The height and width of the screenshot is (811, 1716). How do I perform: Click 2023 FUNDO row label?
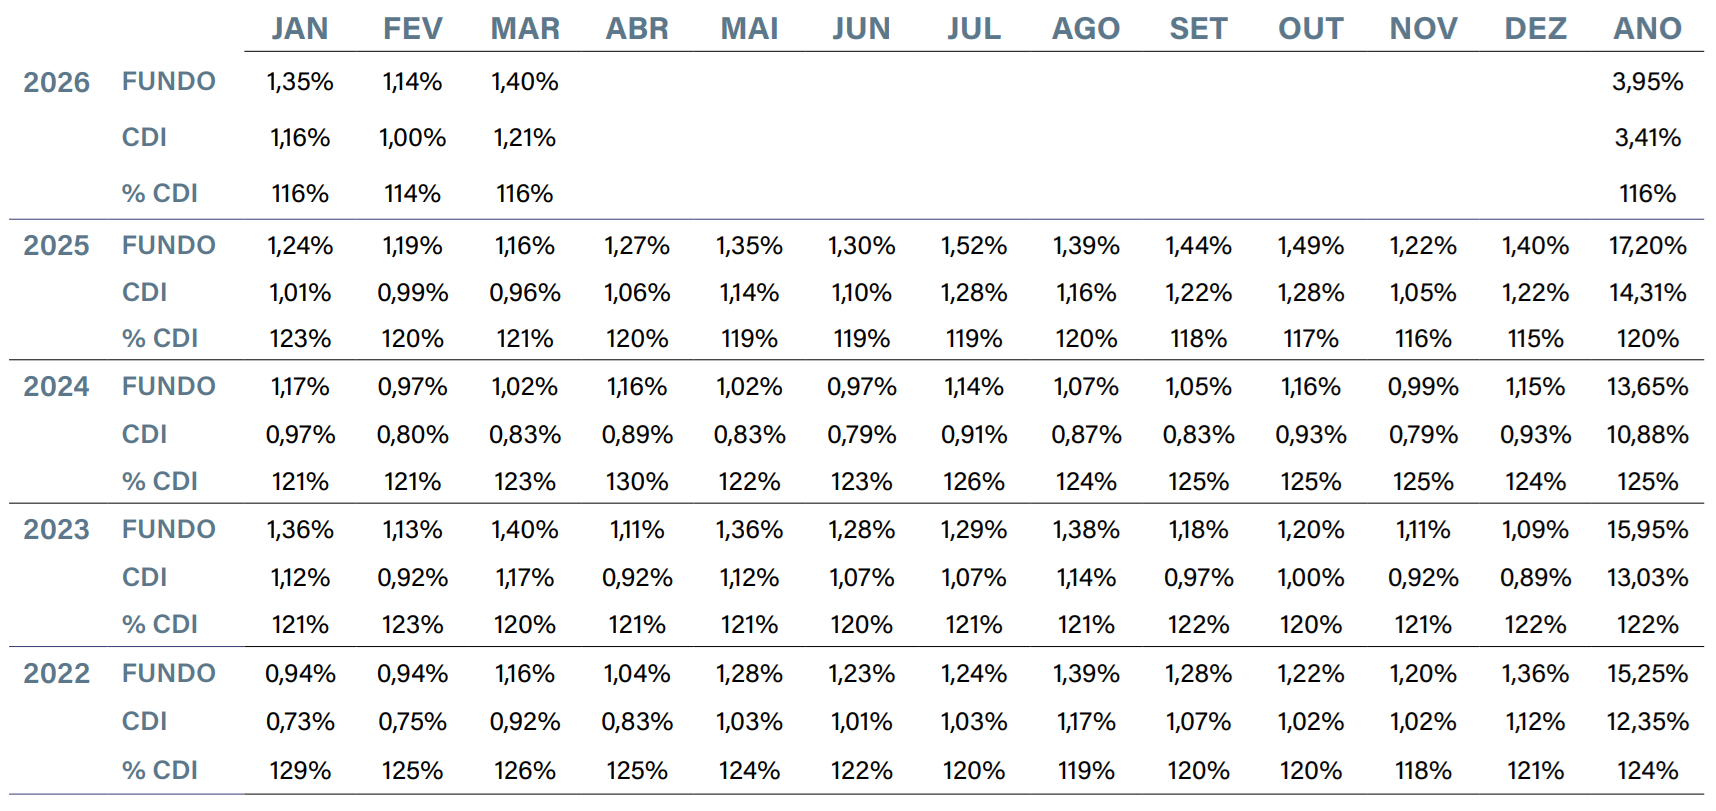click(x=169, y=529)
